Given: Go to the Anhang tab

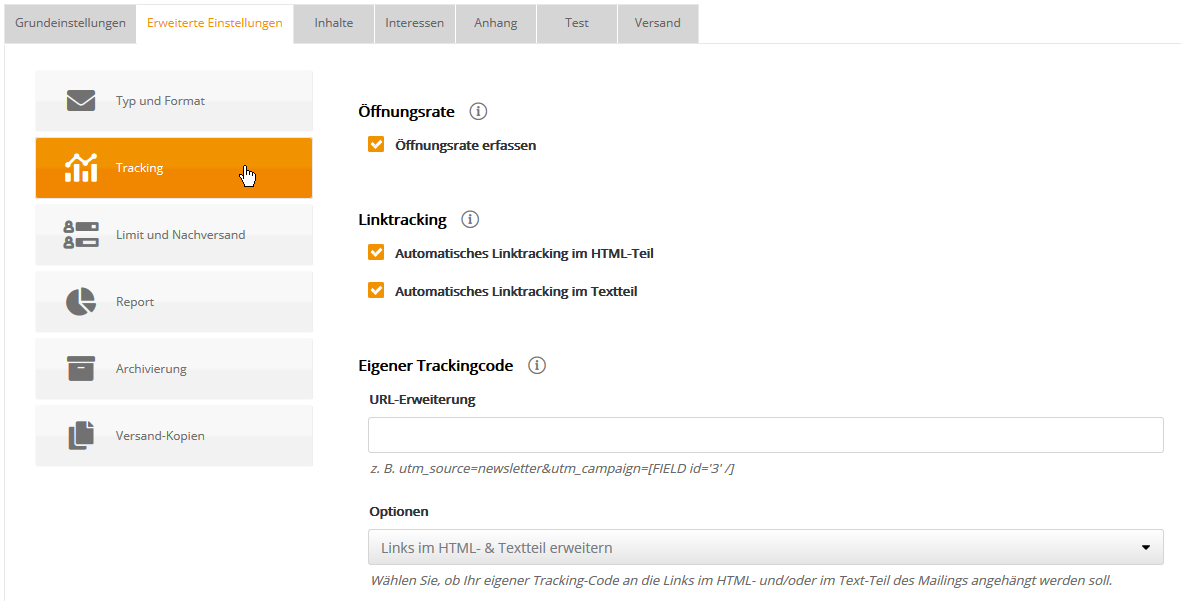Looking at the screenshot, I should pos(496,23).
